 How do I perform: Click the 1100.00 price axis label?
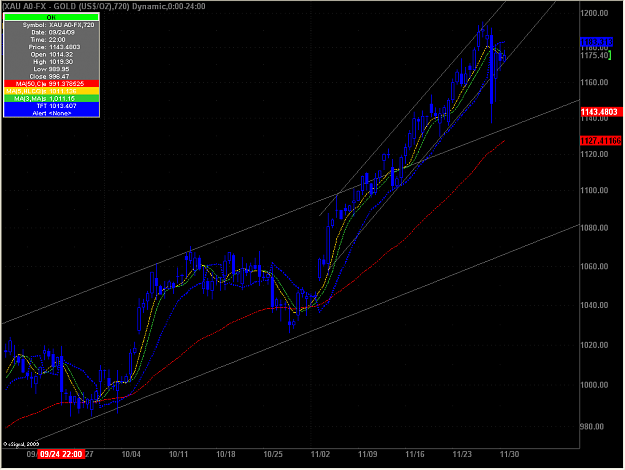[x=594, y=190]
